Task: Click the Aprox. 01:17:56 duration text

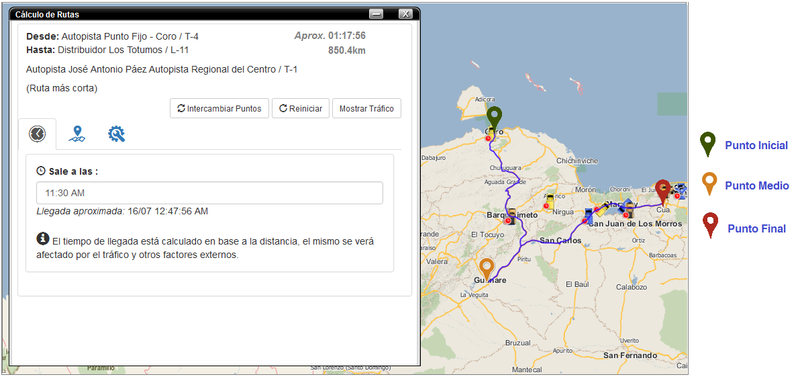Action: click(330, 36)
